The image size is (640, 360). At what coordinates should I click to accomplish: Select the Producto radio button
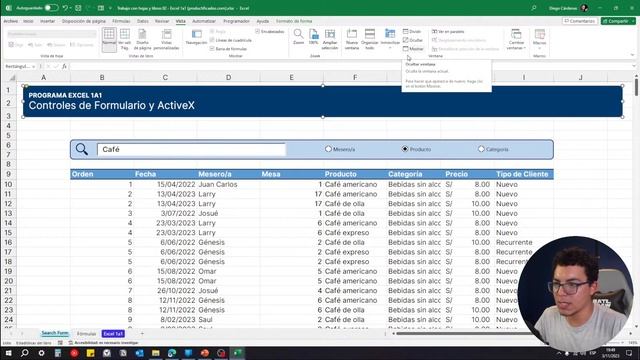coord(405,149)
